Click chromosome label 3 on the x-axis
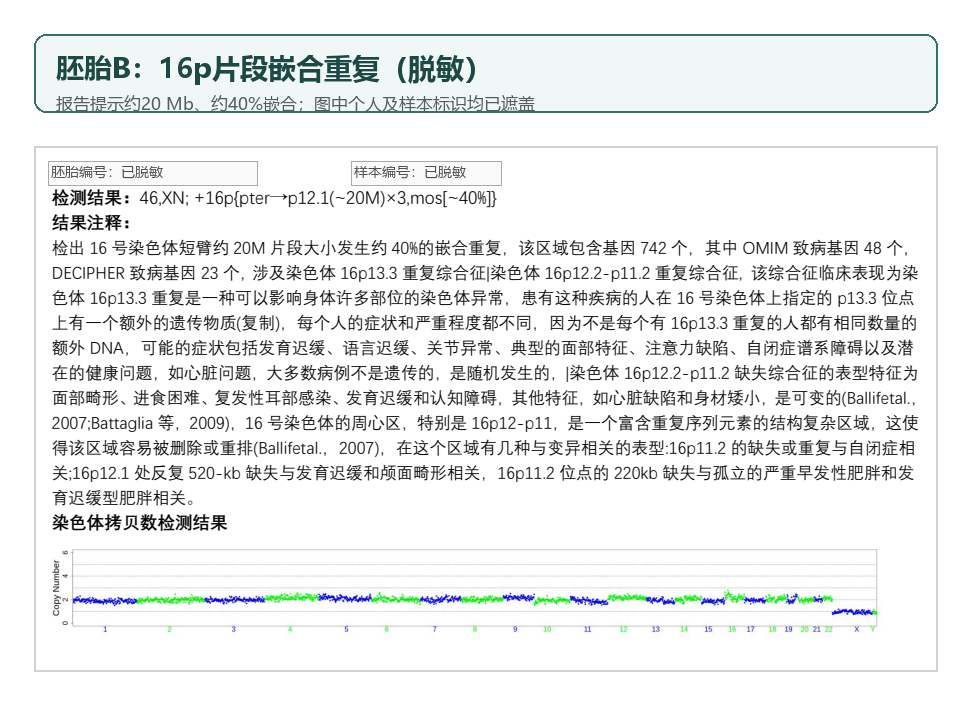971x705 pixels. pyautogui.click(x=233, y=629)
